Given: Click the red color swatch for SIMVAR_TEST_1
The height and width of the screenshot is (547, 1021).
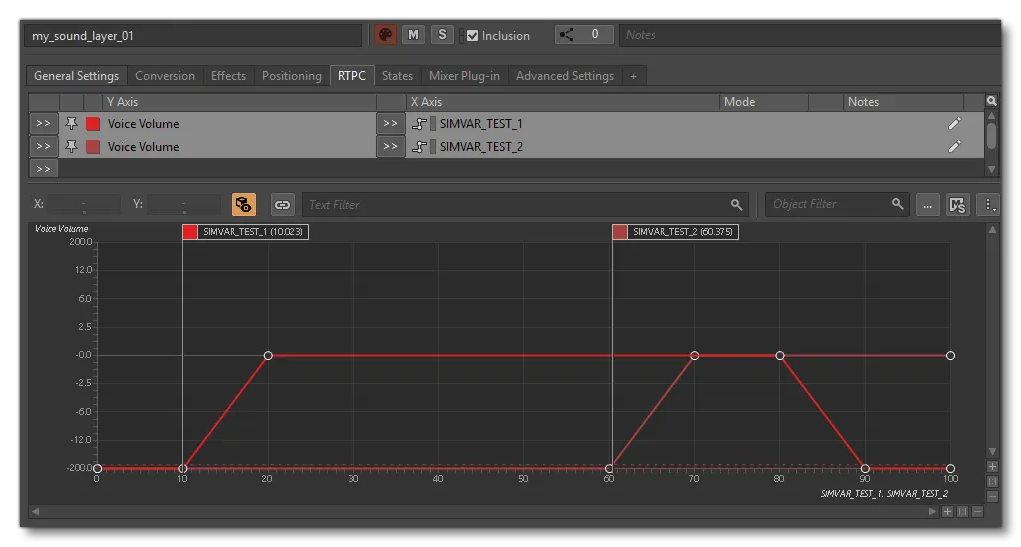Looking at the screenshot, I should pyautogui.click(x=93, y=124).
